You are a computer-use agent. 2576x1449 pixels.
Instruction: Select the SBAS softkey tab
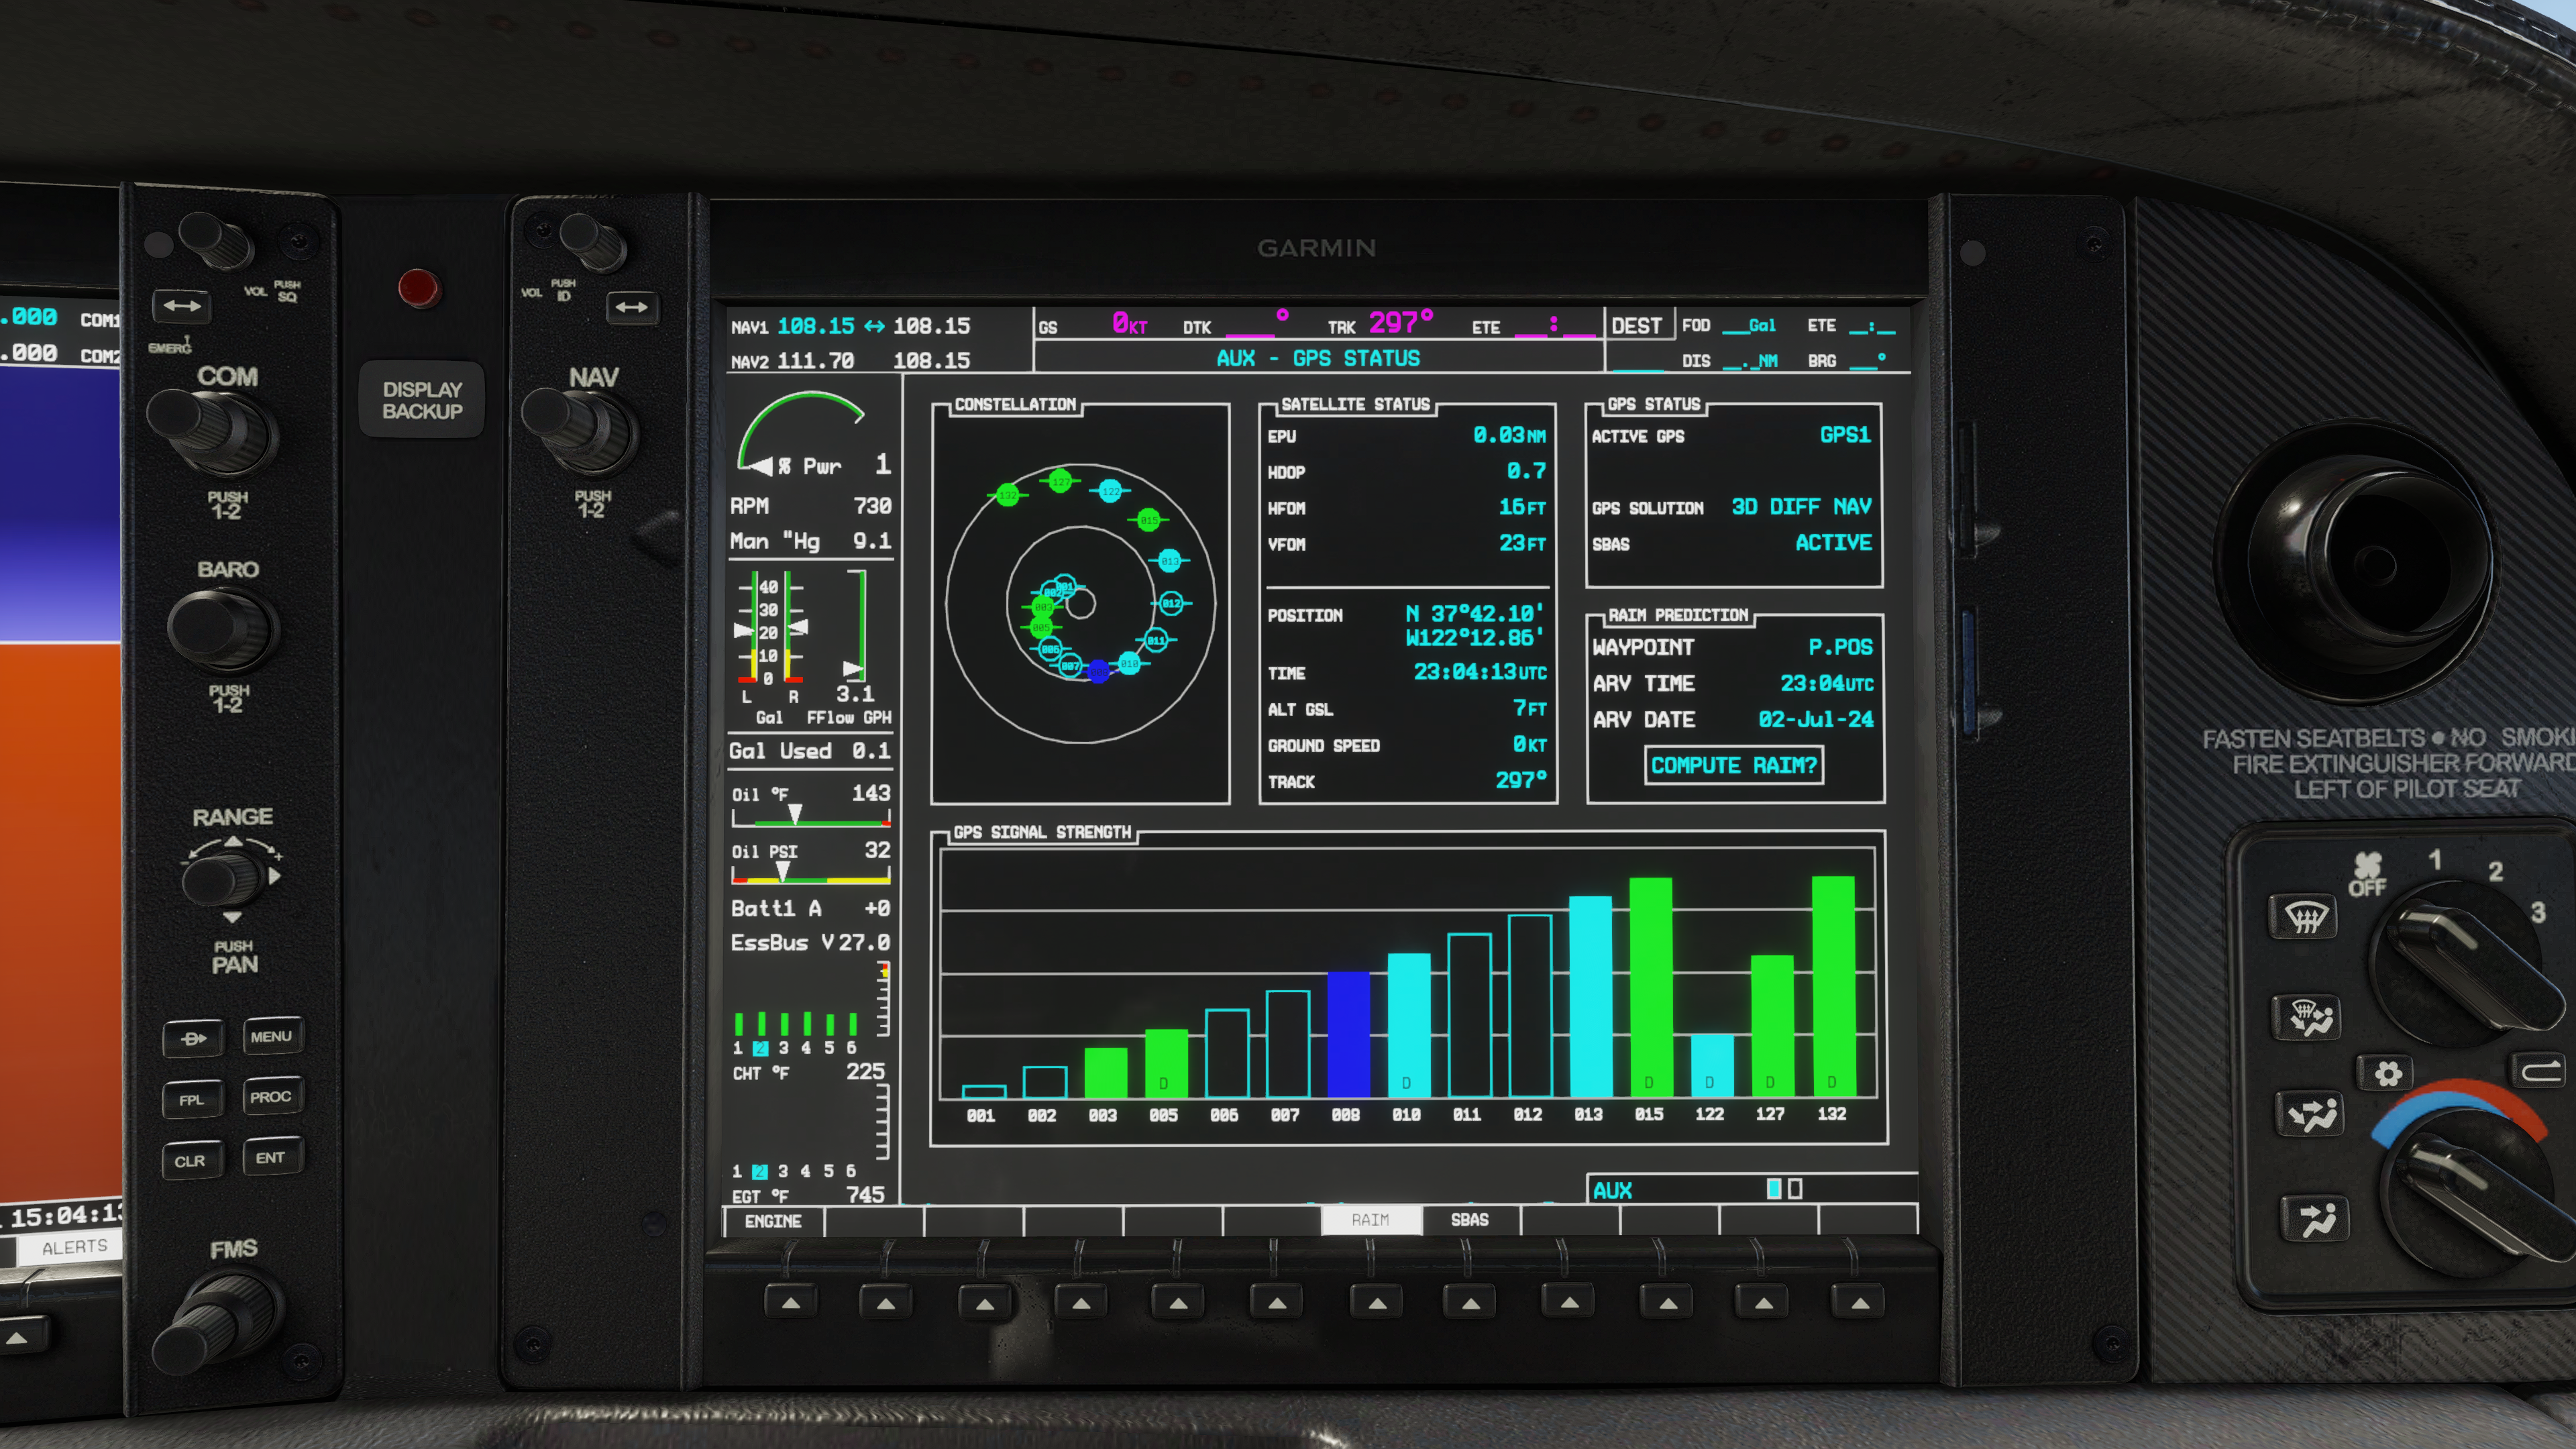pyautogui.click(x=1469, y=1219)
